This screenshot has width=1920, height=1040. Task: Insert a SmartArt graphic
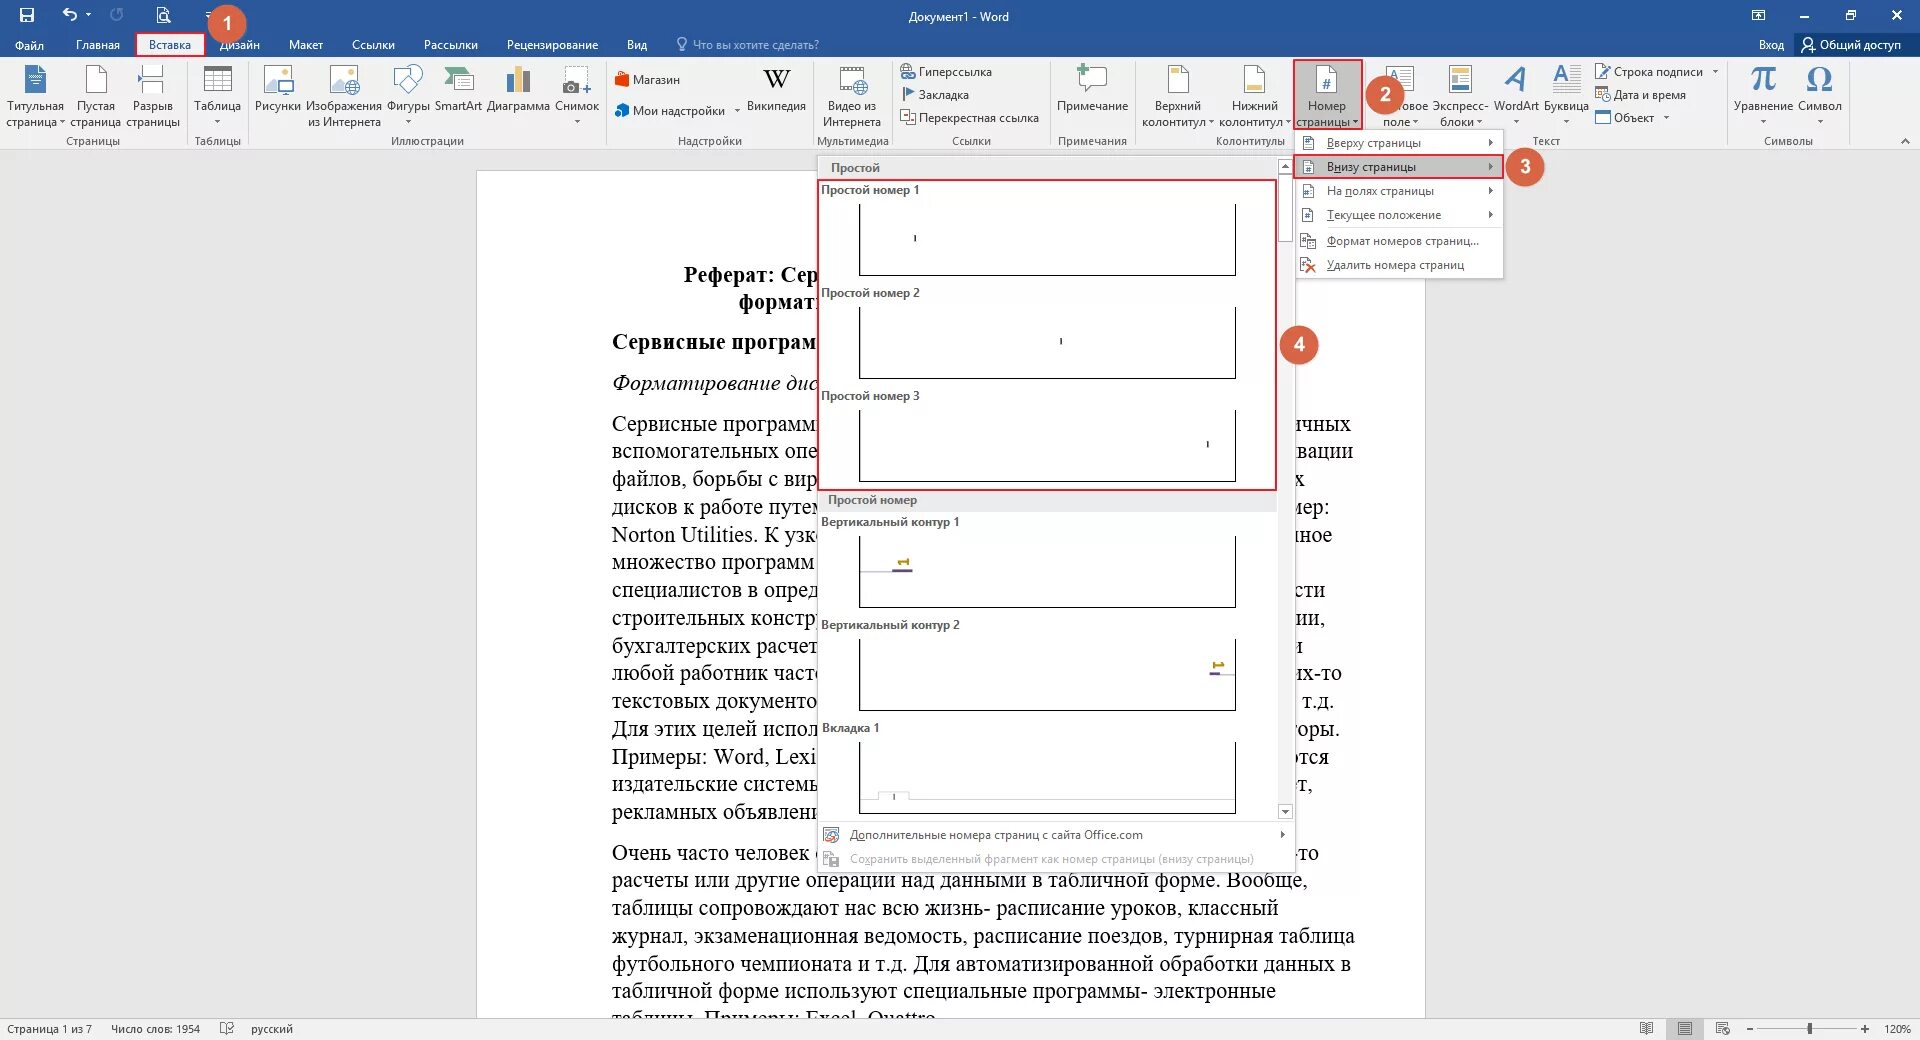coord(458,89)
